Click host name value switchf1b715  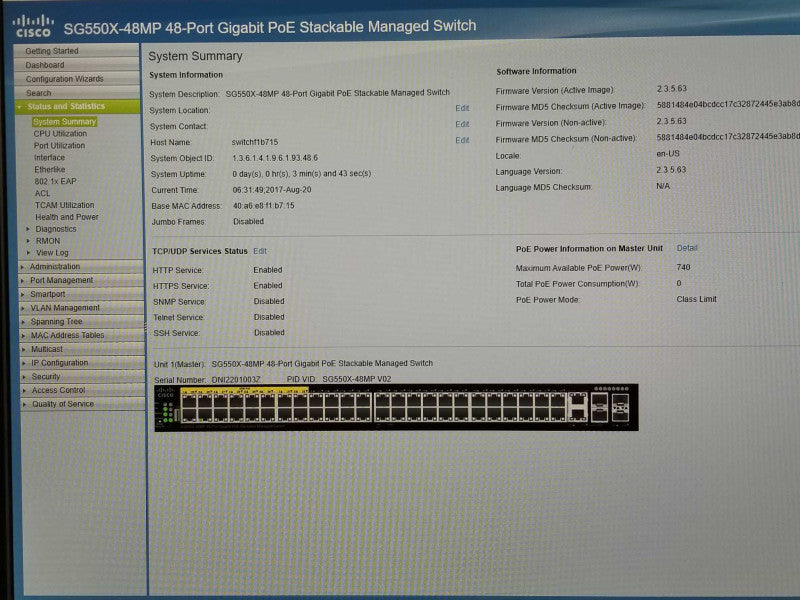[x=255, y=142]
